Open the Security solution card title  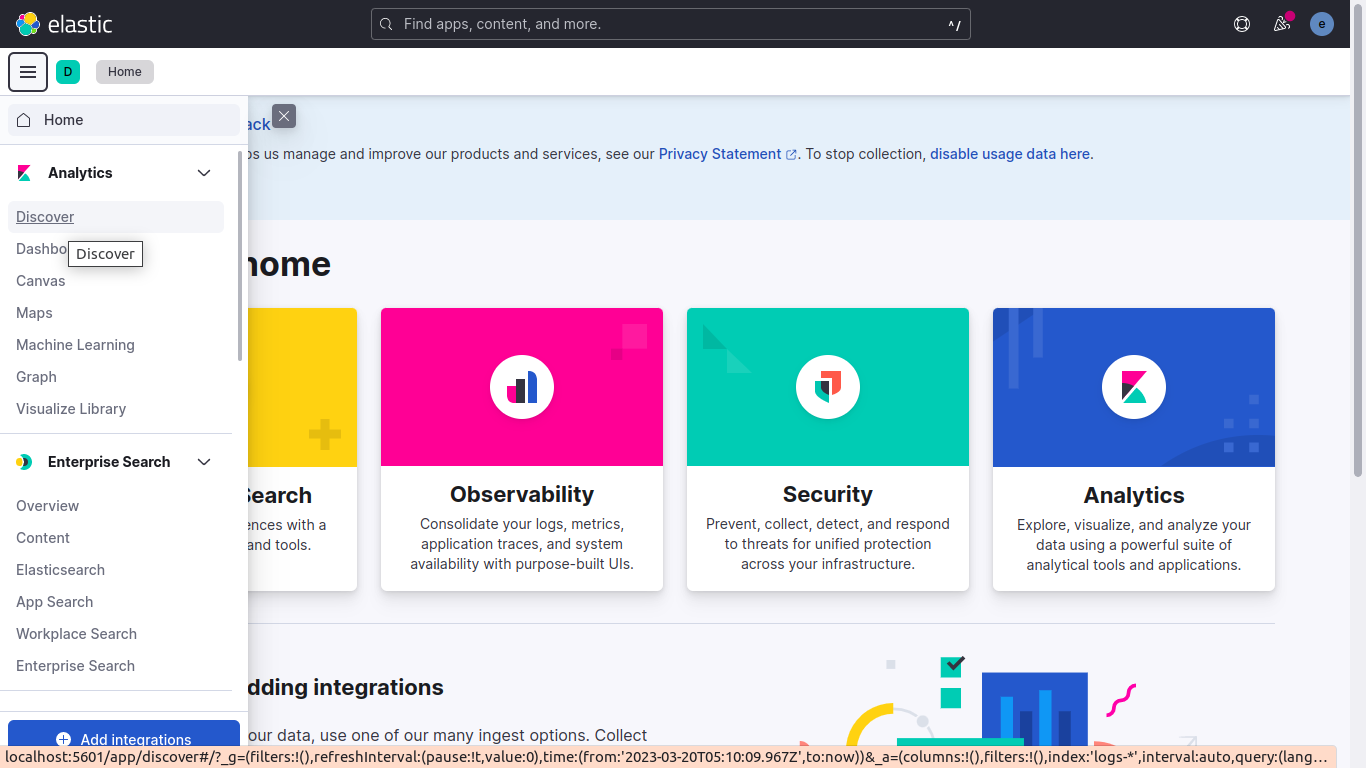tap(828, 494)
